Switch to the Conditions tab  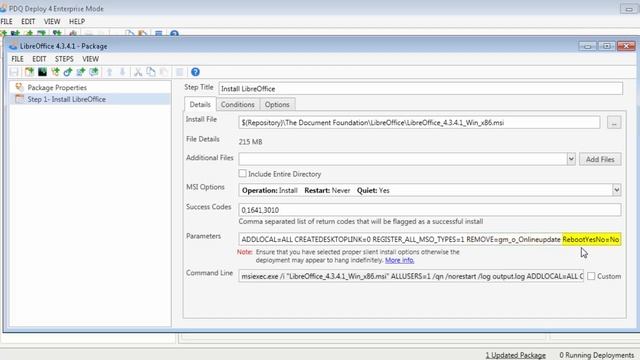(238, 104)
